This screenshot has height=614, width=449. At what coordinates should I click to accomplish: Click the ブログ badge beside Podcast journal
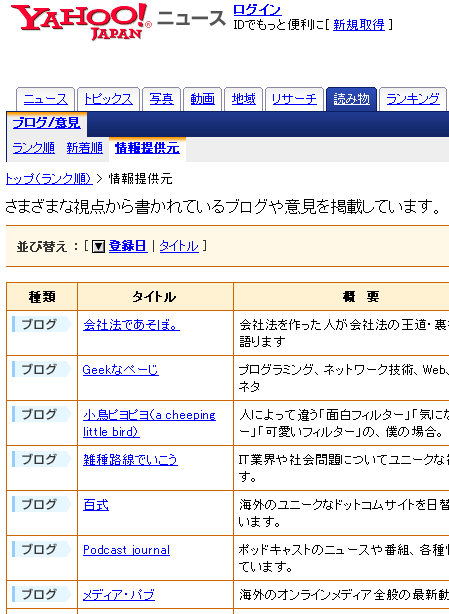tap(41, 549)
